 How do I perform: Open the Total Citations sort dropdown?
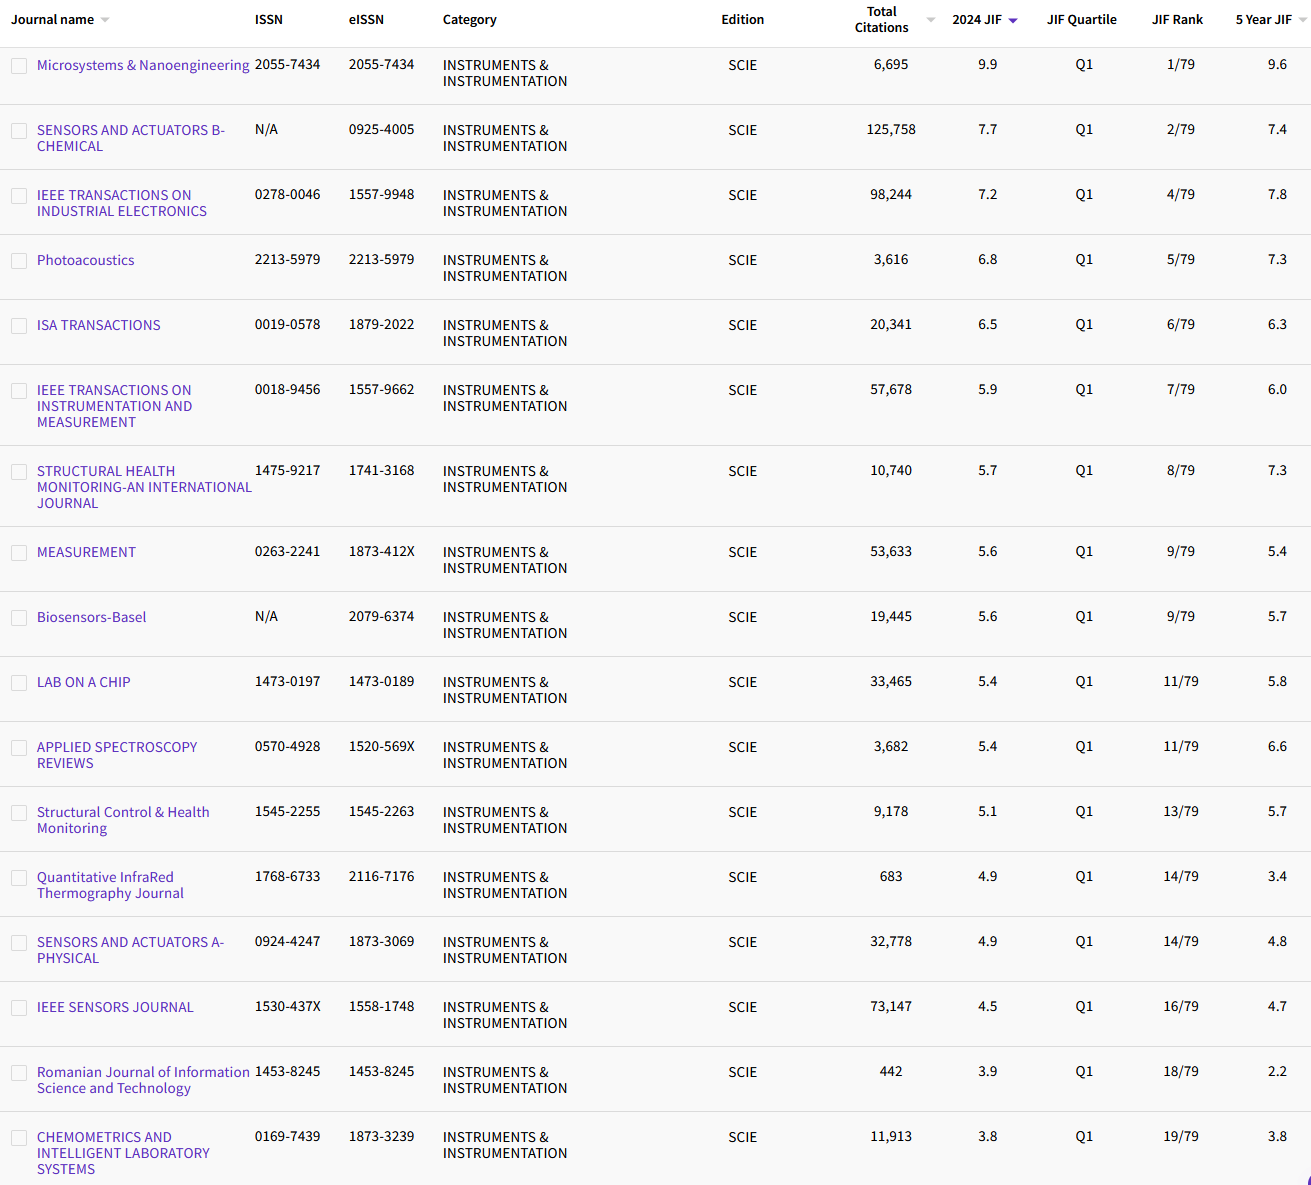pos(930,18)
